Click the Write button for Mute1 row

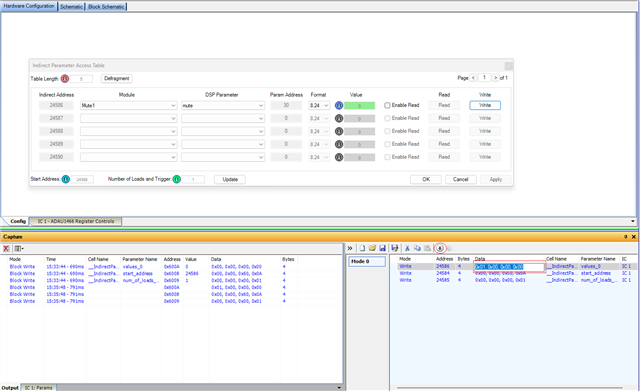click(x=485, y=105)
